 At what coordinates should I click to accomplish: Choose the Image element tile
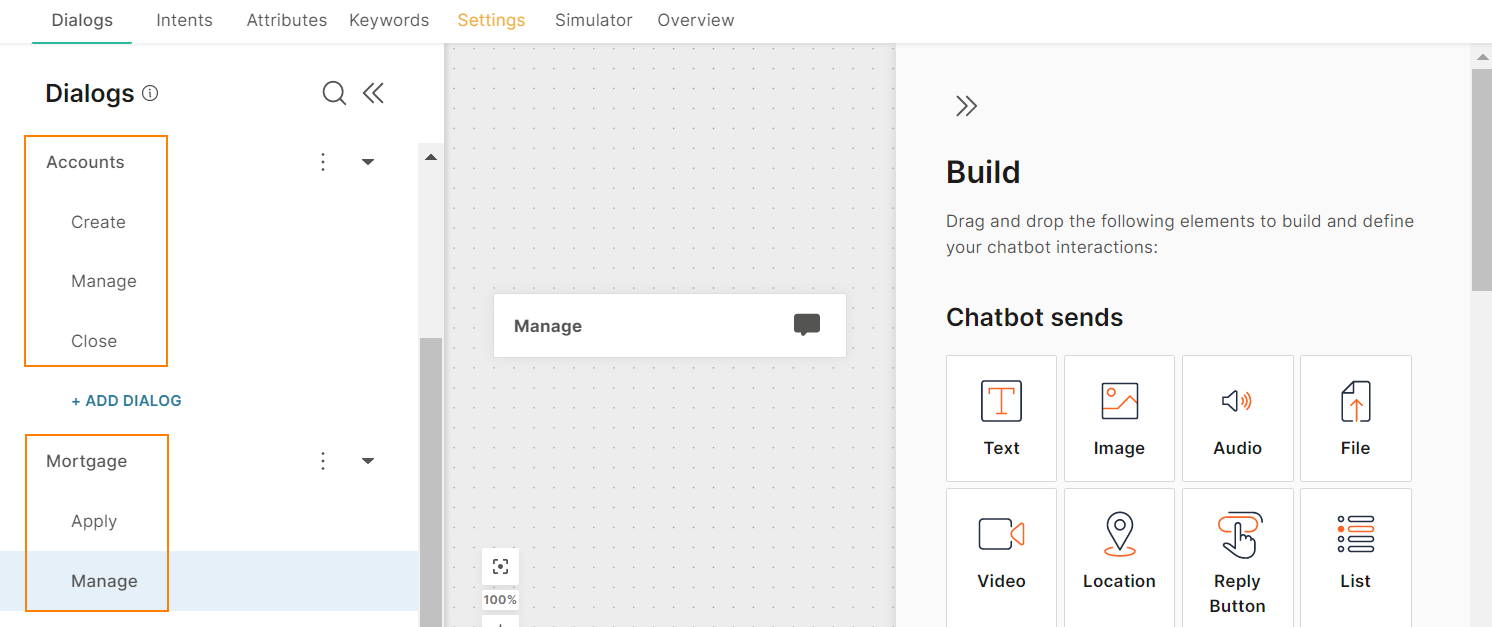1119,418
